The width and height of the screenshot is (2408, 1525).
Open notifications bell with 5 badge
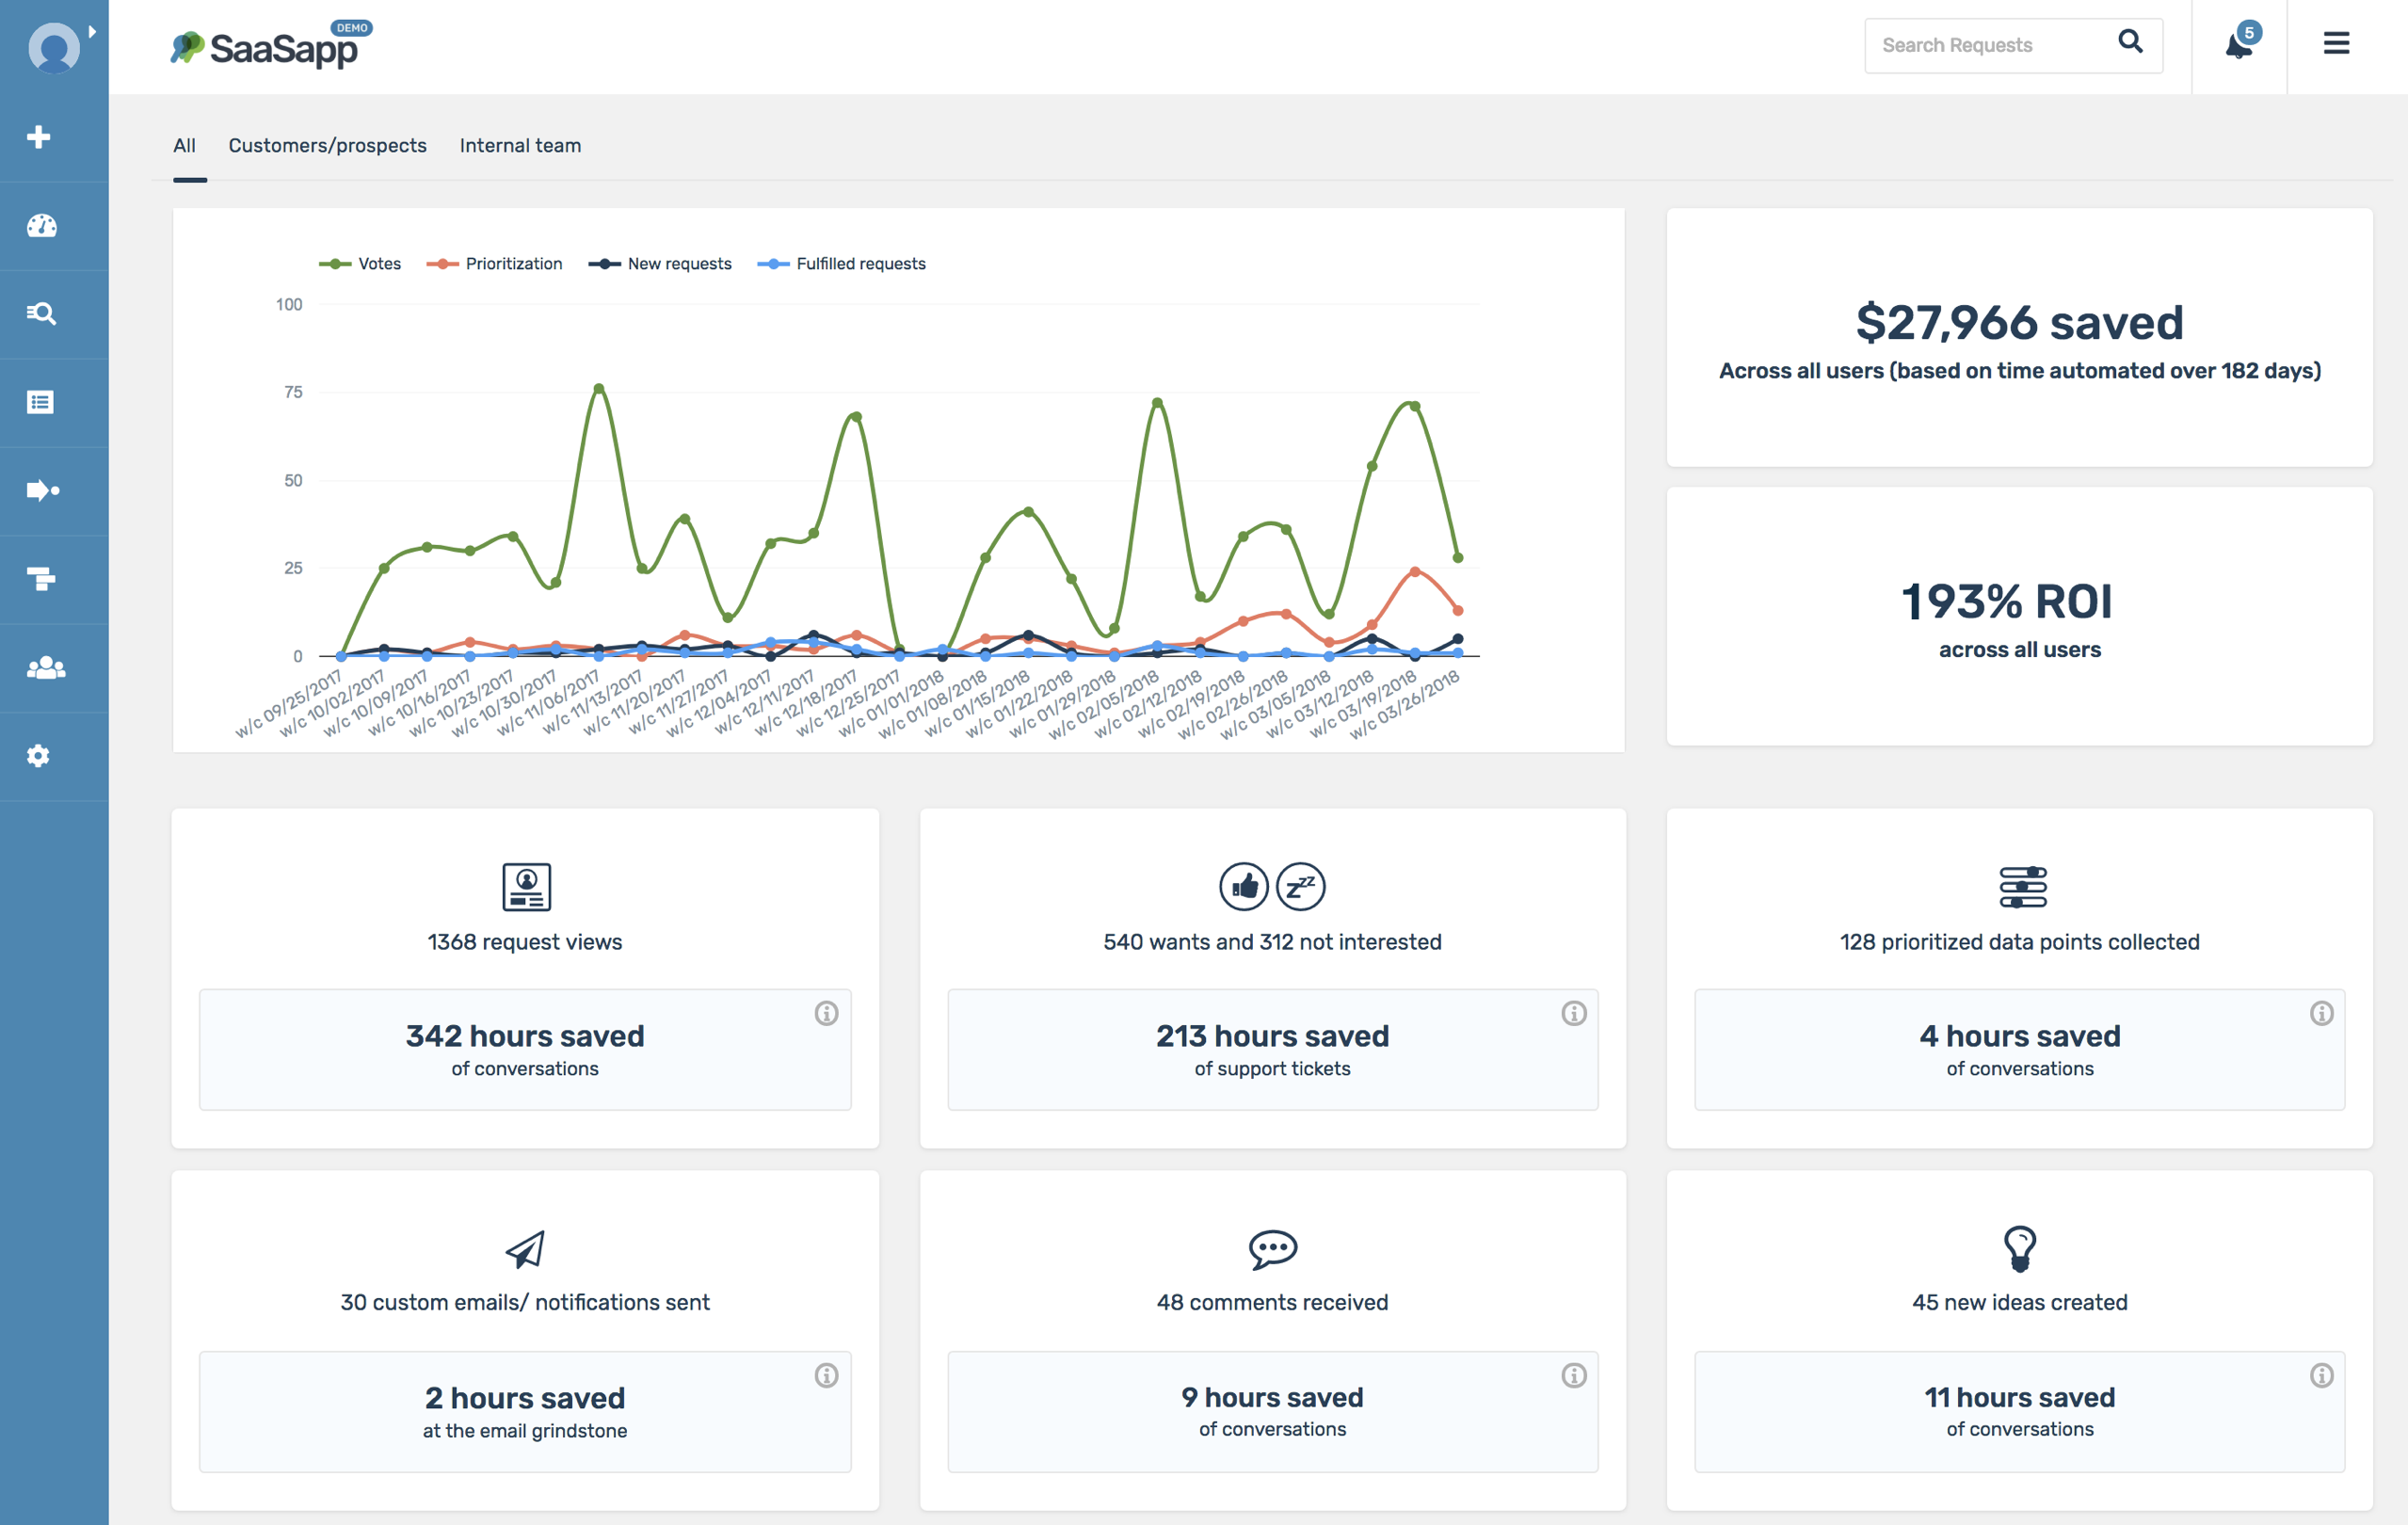[2238, 45]
